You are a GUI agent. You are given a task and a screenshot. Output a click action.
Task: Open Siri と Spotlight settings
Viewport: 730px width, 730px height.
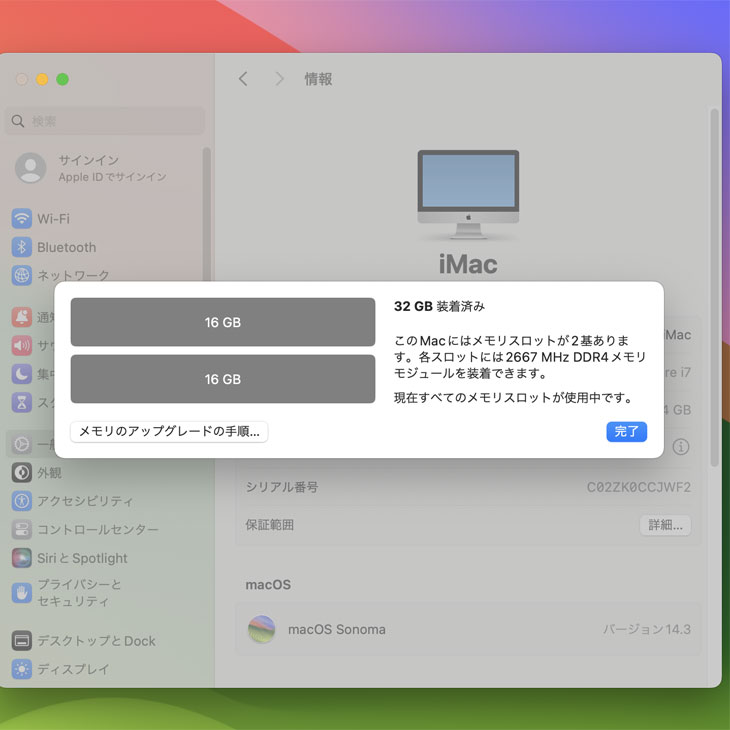82,558
